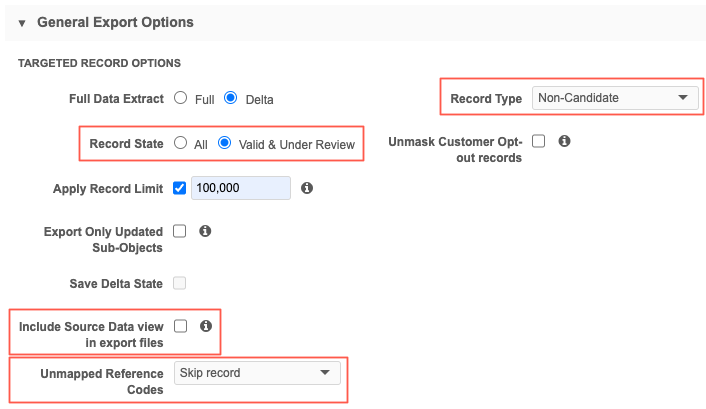
Task: Select the Delta data extract option
Action: (230, 98)
